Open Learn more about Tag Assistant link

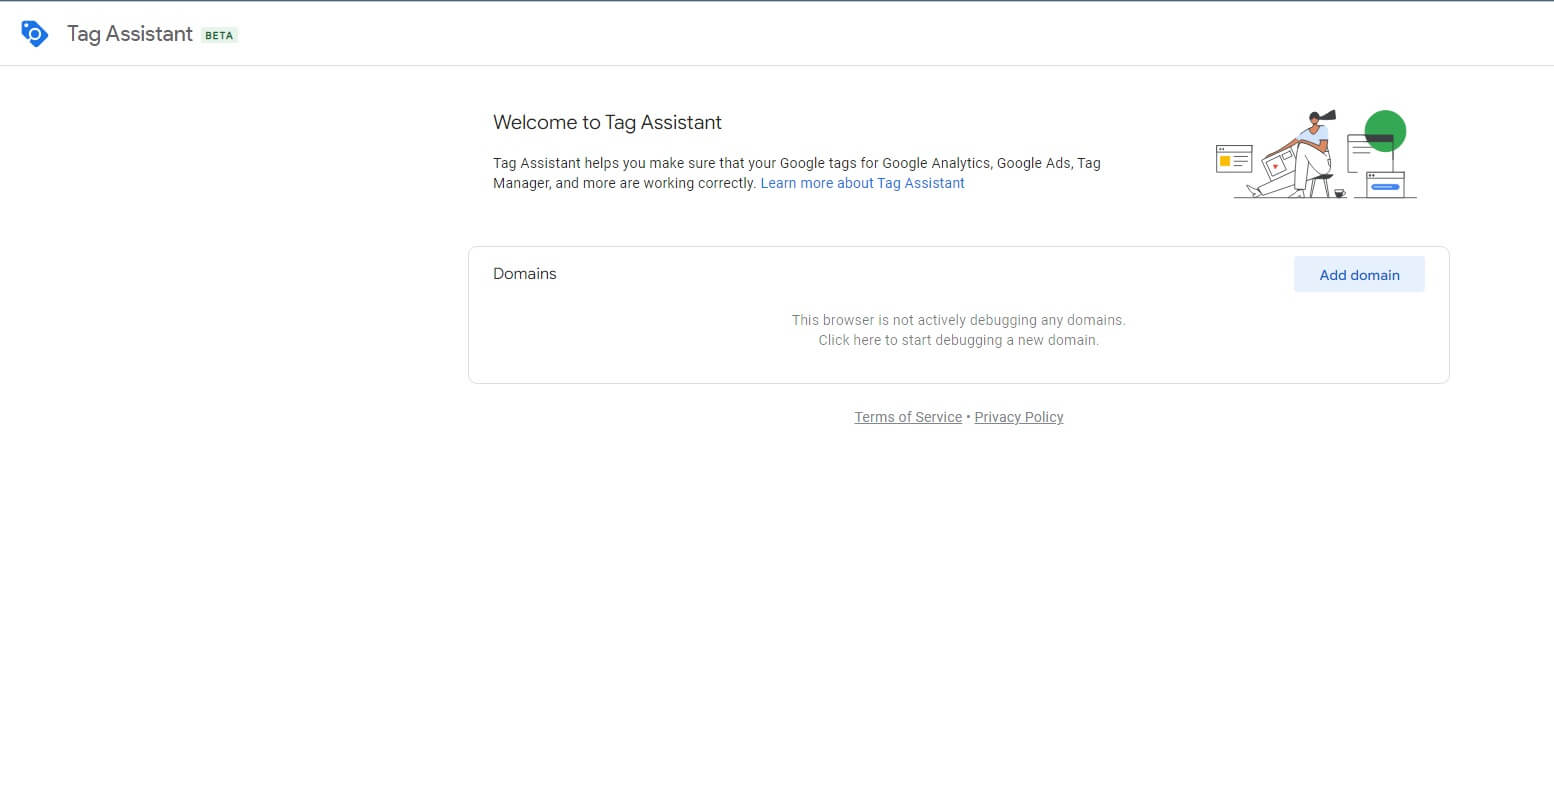862,183
